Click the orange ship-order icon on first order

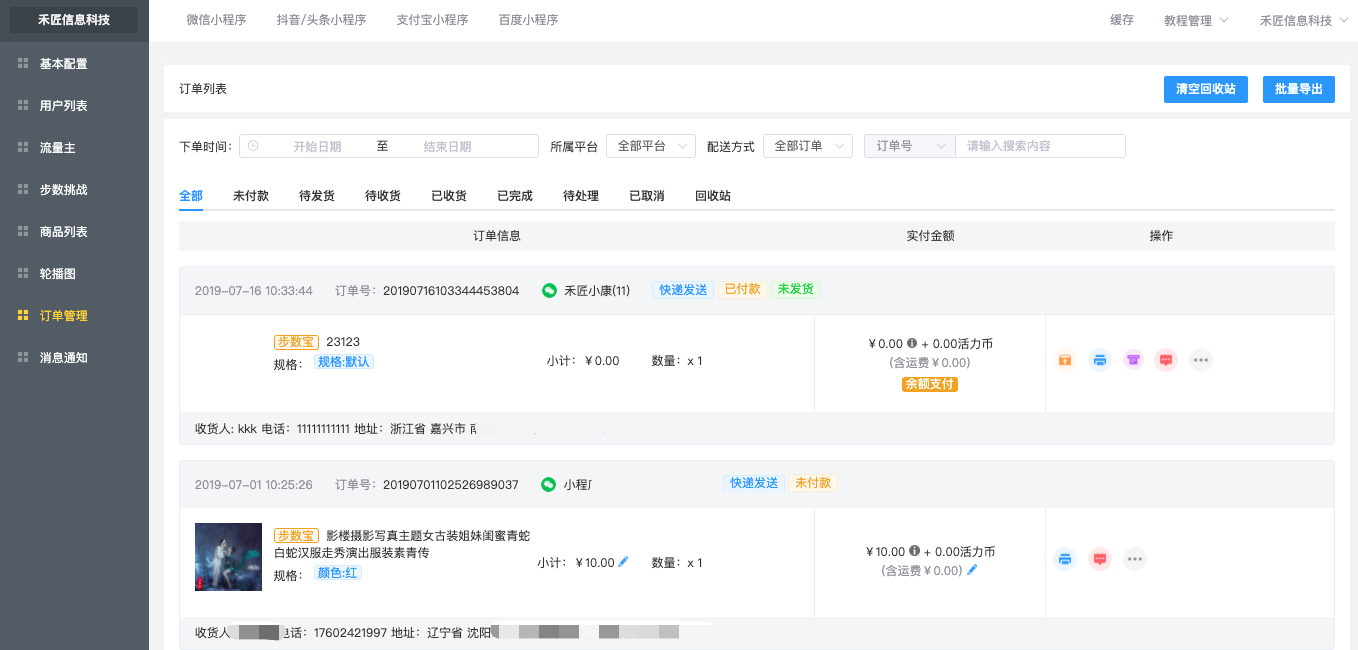1065,360
